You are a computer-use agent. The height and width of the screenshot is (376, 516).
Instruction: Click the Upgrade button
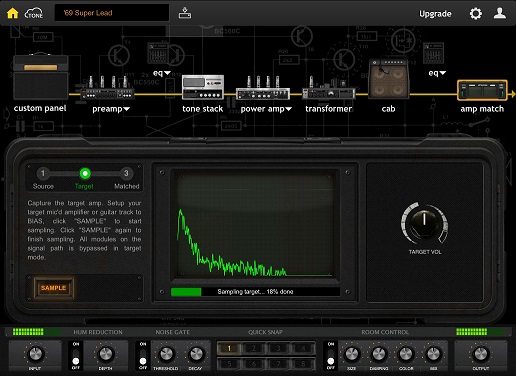coord(435,14)
